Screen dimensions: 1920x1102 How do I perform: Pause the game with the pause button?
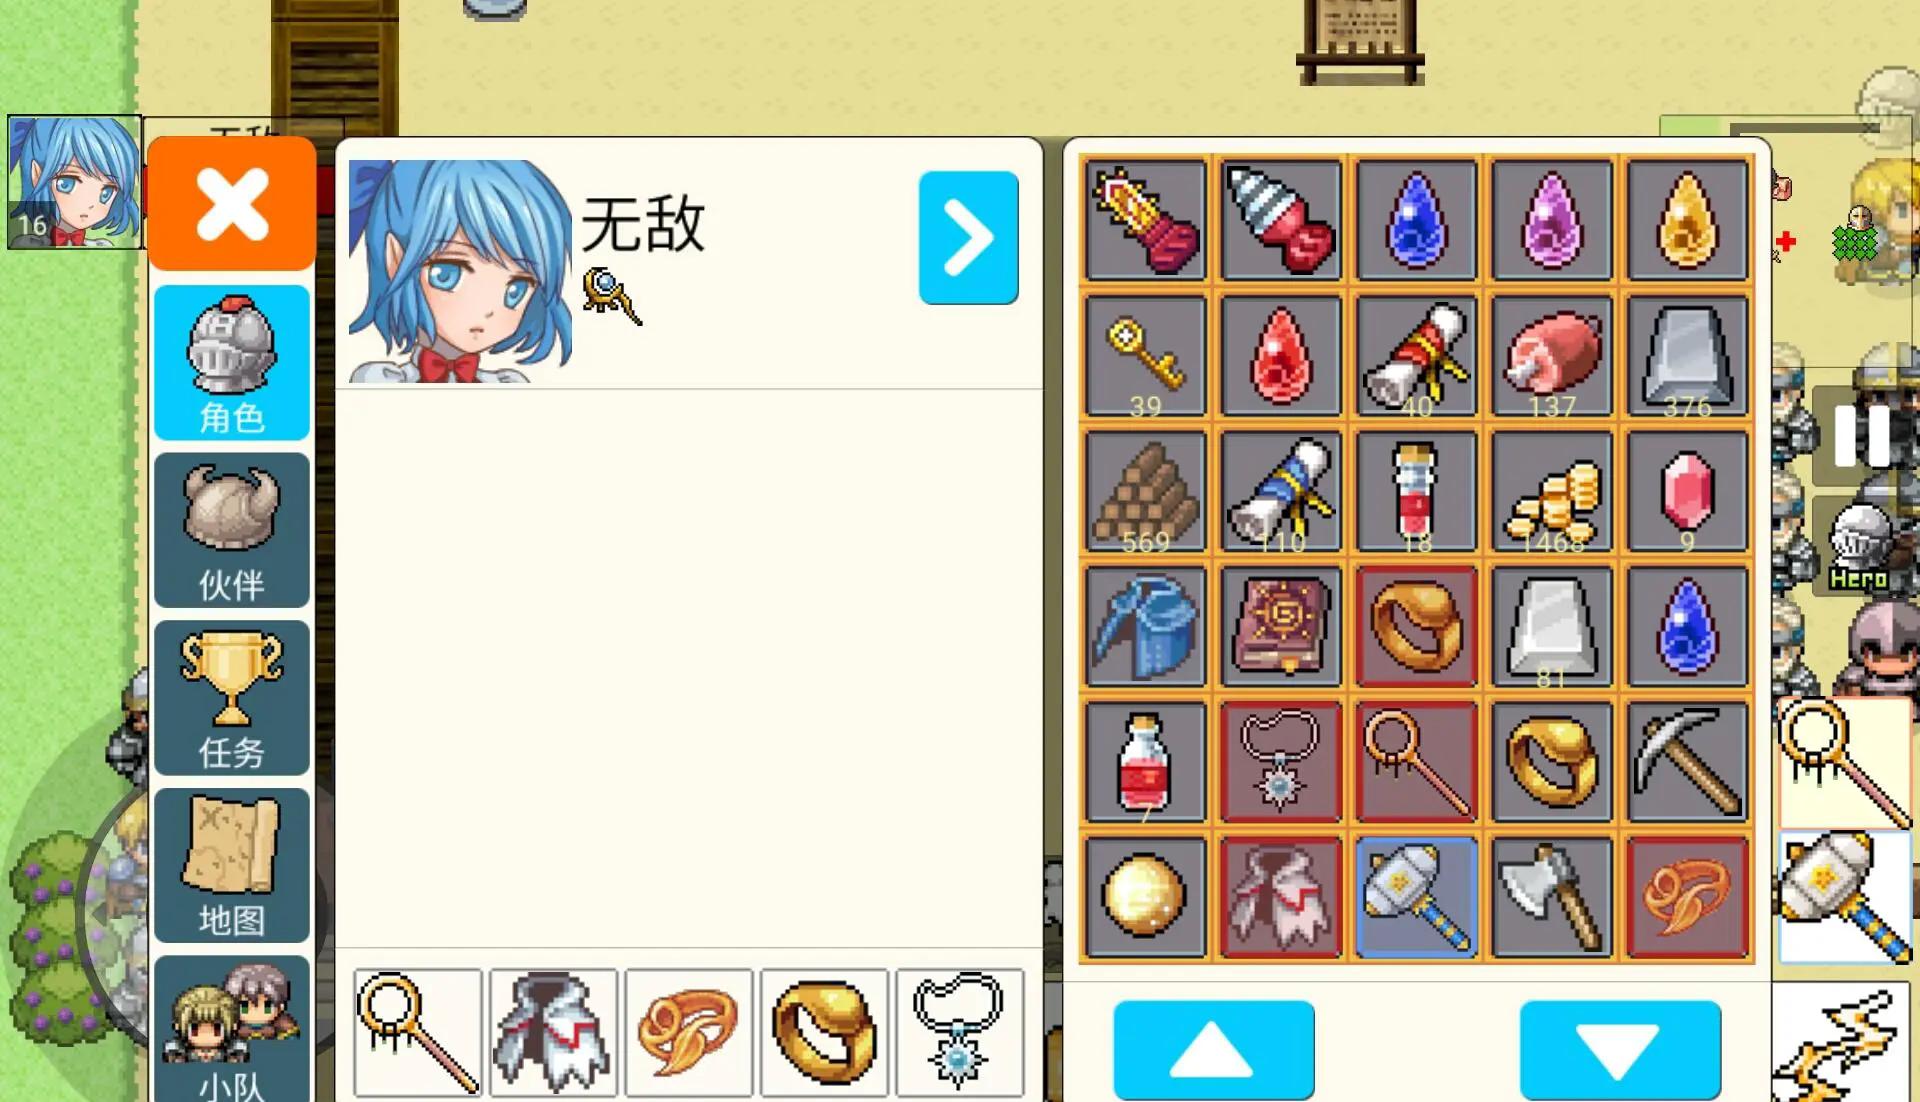pos(1862,436)
